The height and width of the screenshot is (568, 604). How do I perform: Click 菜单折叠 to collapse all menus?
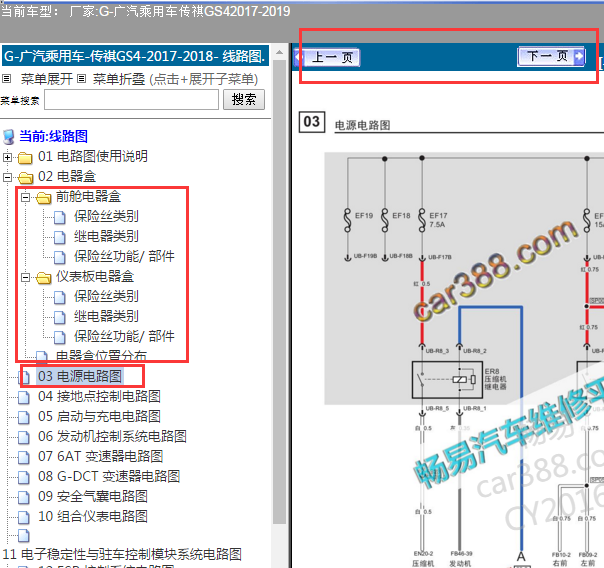pos(119,79)
